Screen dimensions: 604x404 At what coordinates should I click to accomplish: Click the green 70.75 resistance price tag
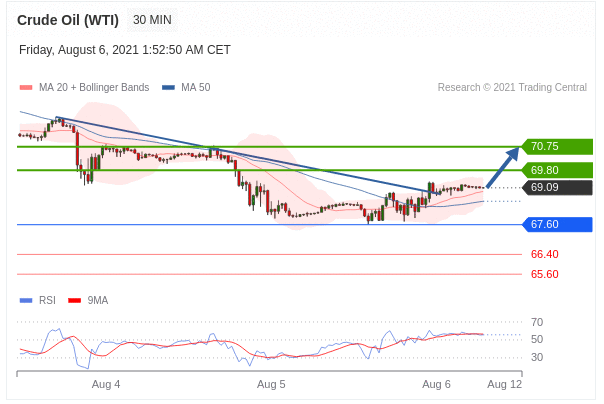click(556, 146)
